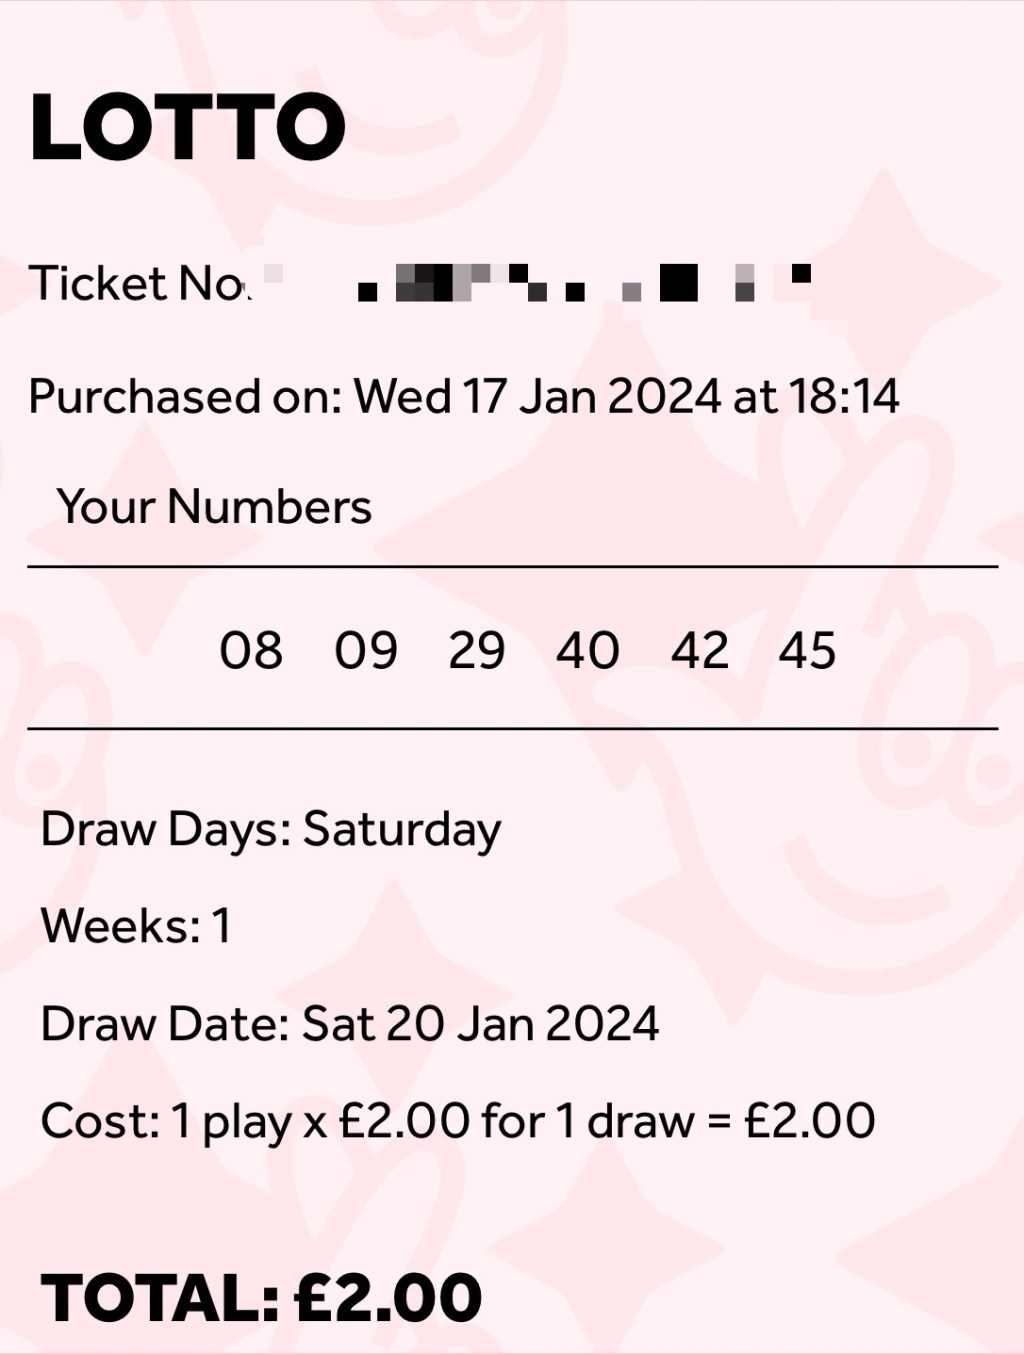Click the LOTTO title heading
The width and height of the screenshot is (1024, 1355).
188,127
